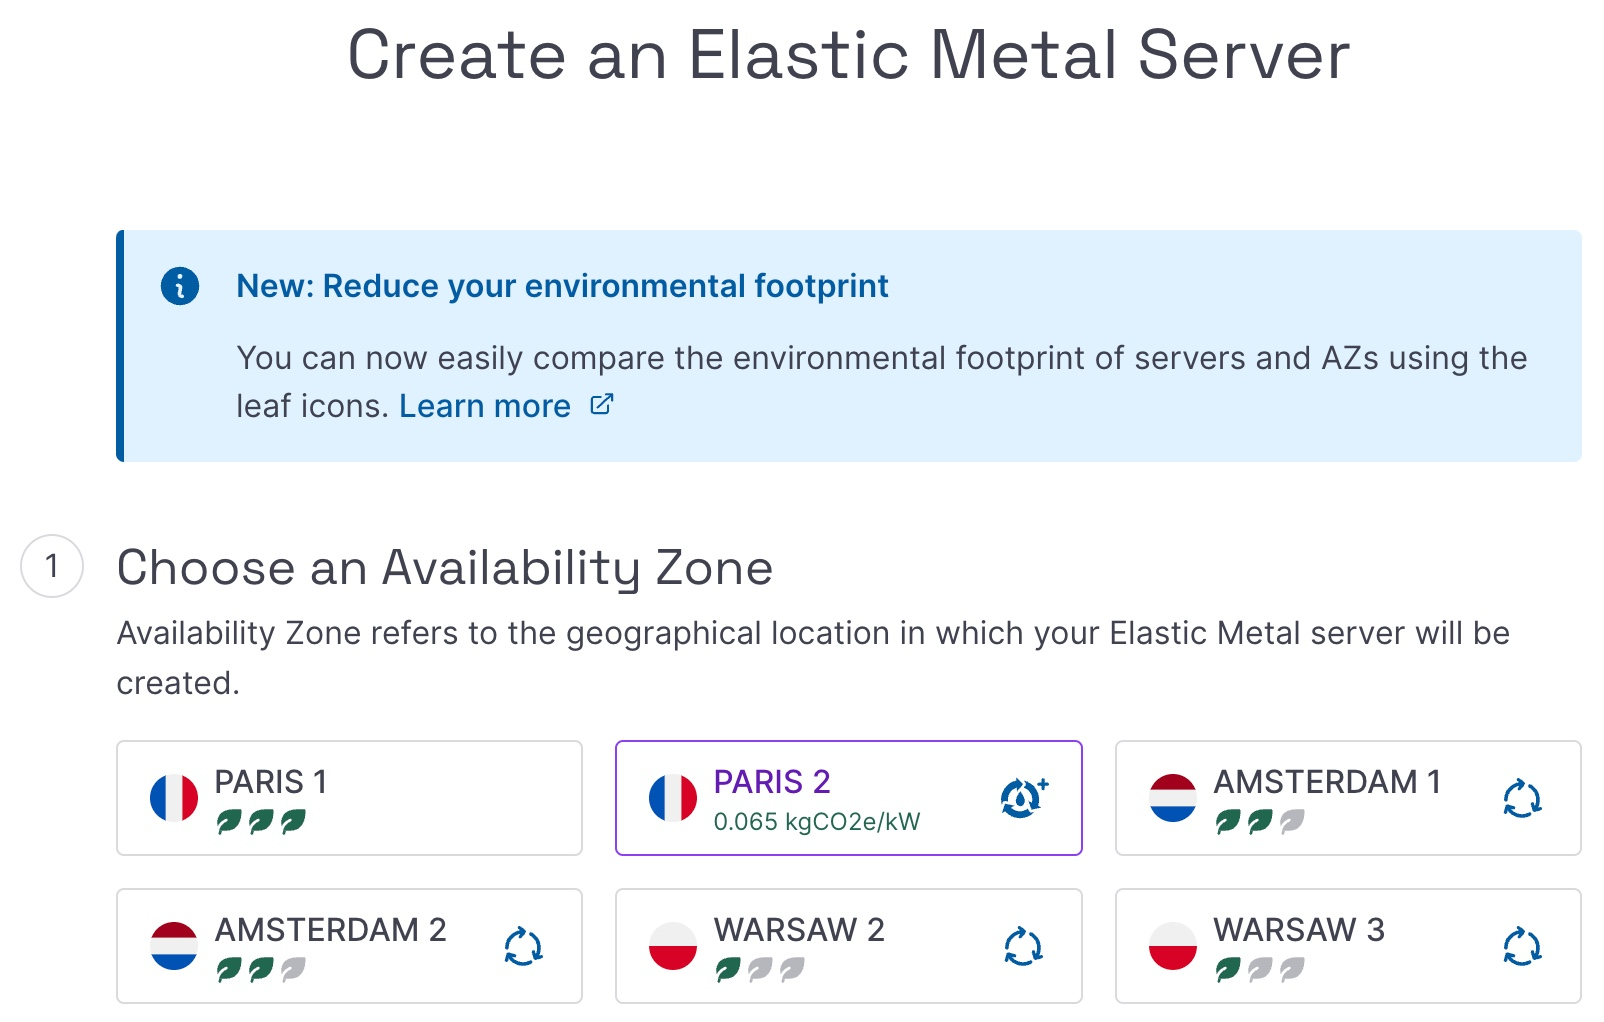
Task: Click the info icon in the blue banner
Action: 180,285
